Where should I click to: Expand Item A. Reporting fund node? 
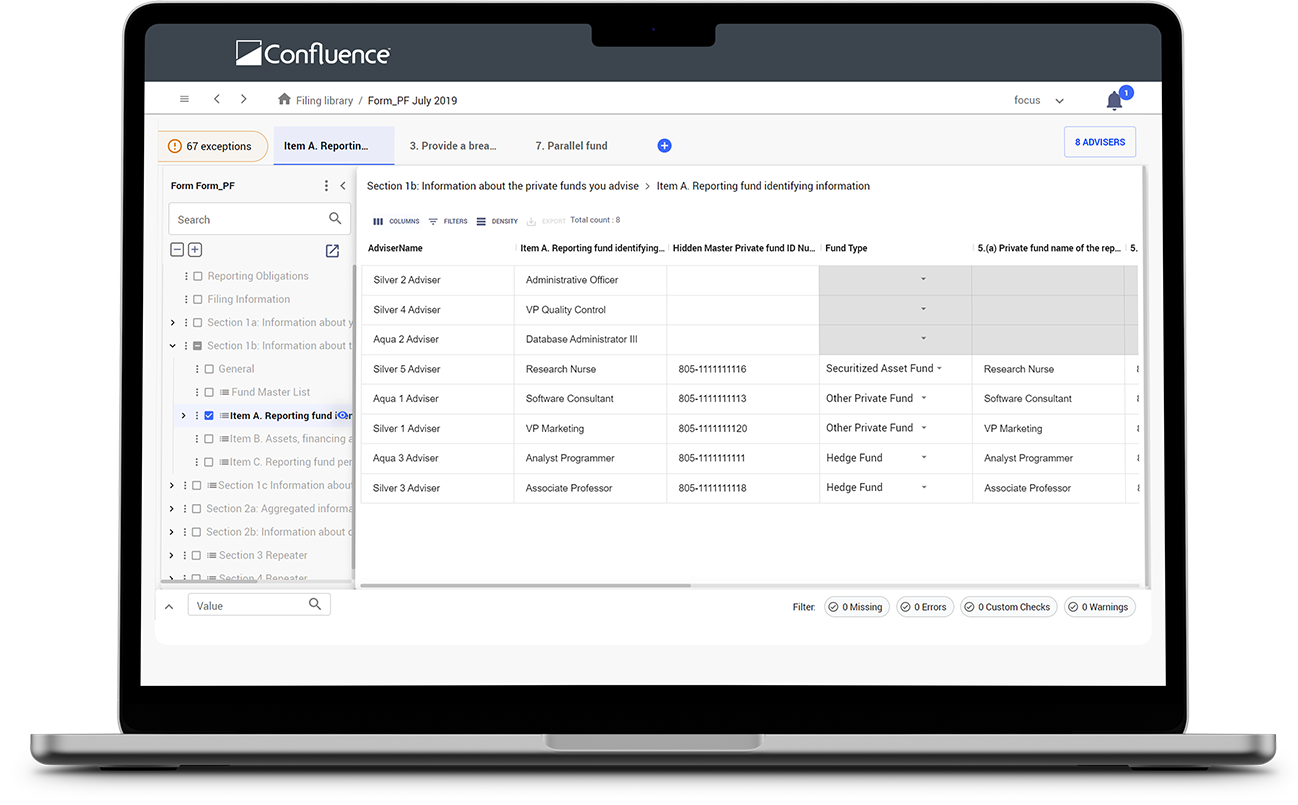point(183,416)
